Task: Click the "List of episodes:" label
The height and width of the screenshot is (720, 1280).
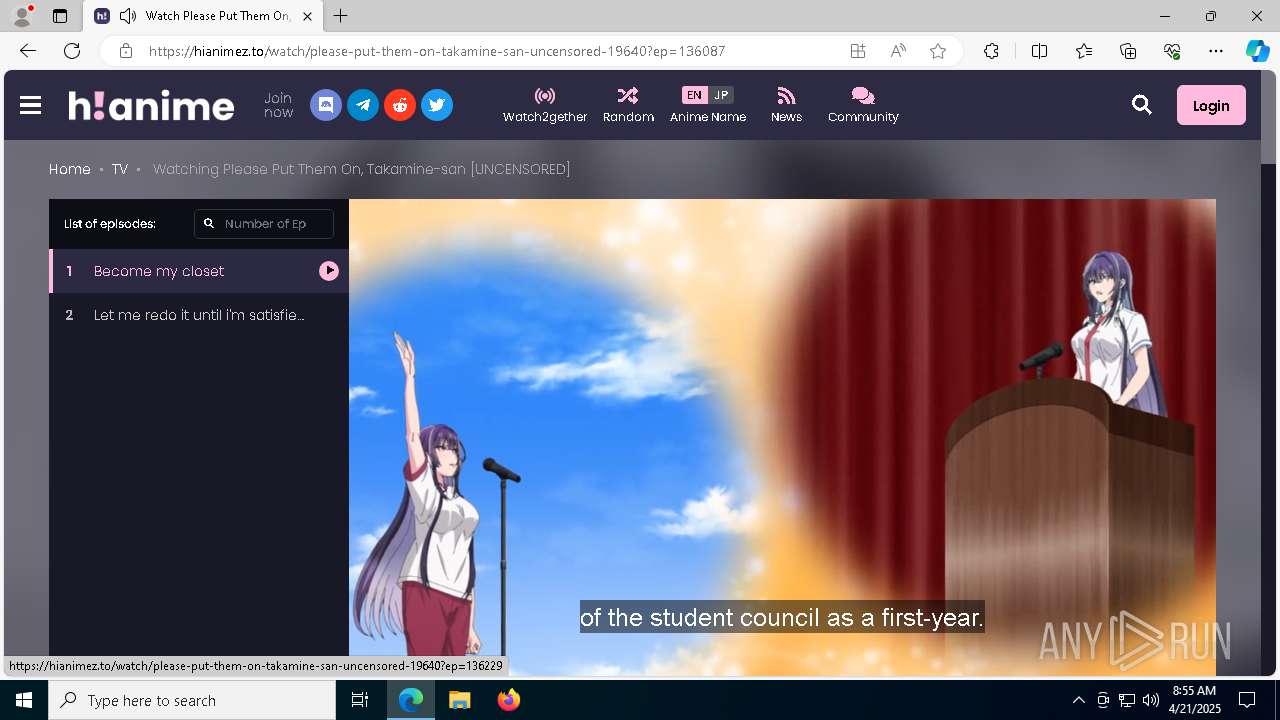Action: [x=110, y=224]
